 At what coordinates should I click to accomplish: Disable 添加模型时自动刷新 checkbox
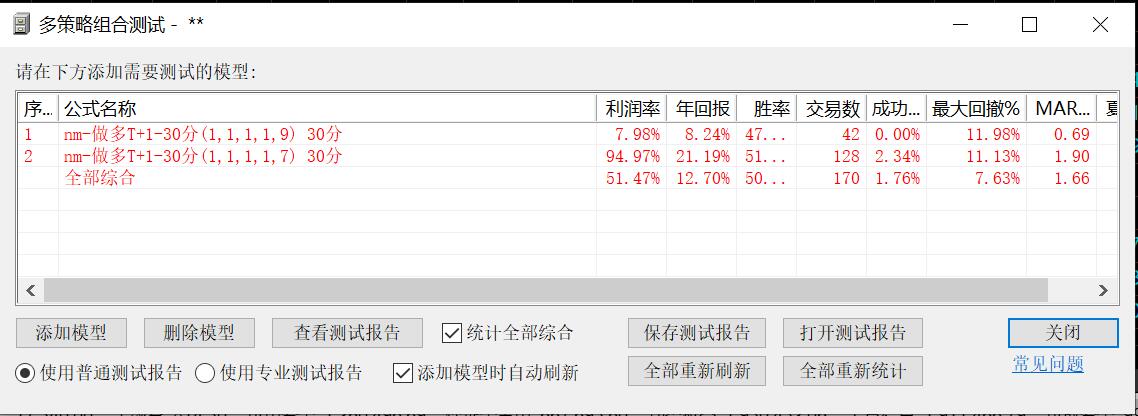coord(403,373)
